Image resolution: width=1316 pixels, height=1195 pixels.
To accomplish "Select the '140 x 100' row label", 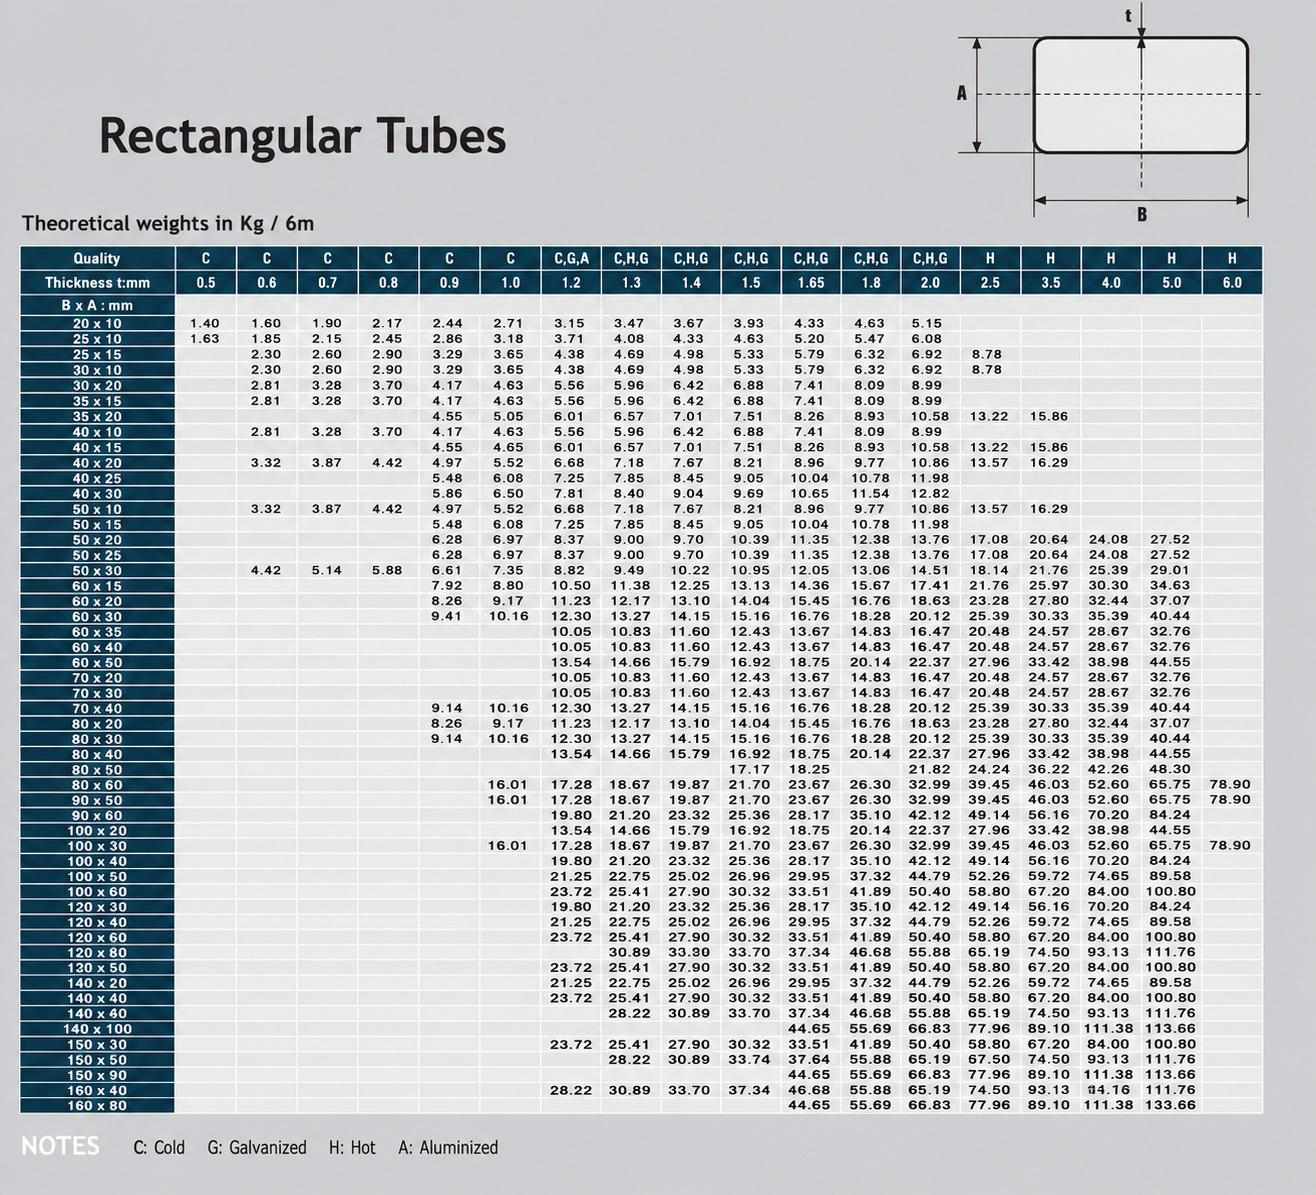I will pyautogui.click(x=97, y=1029).
